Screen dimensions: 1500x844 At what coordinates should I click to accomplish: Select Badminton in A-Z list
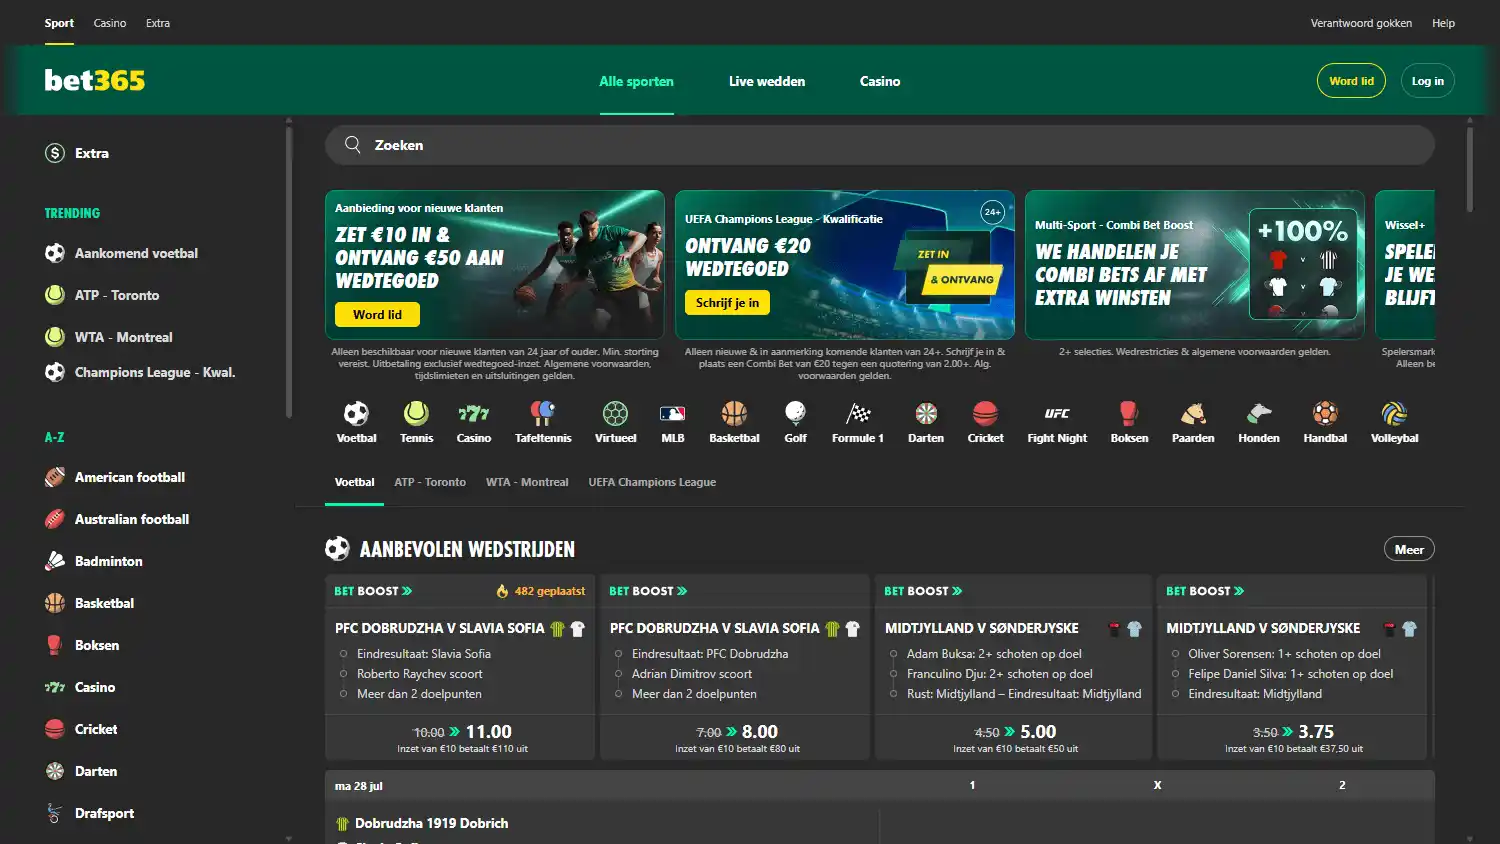[x=94, y=561]
